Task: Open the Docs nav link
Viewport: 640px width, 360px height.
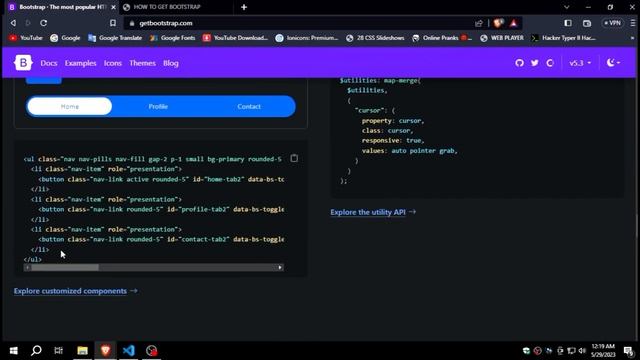Action: 49,63
